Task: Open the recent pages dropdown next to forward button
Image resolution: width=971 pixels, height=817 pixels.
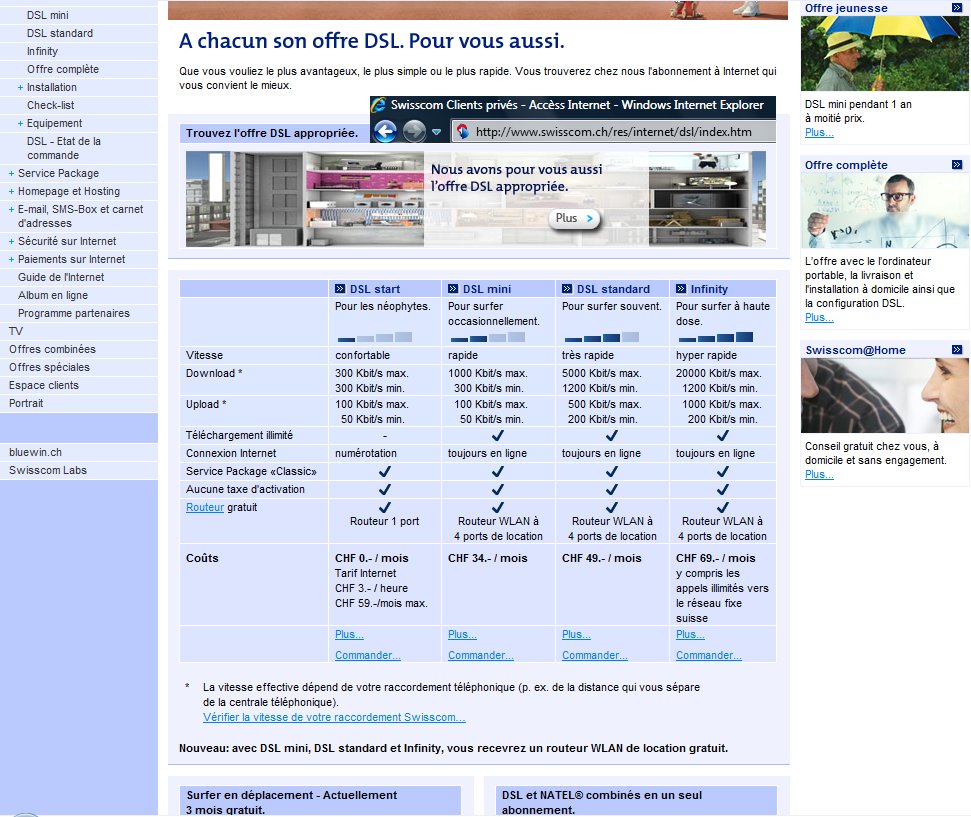Action: coord(437,132)
